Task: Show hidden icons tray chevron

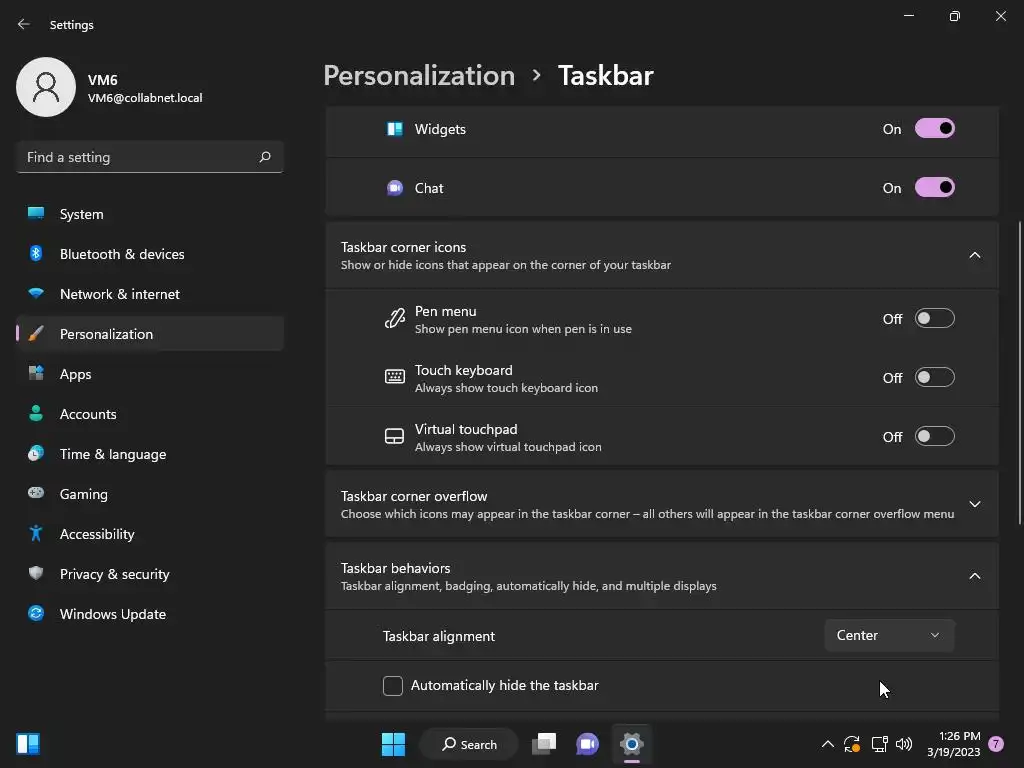Action: pyautogui.click(x=827, y=744)
